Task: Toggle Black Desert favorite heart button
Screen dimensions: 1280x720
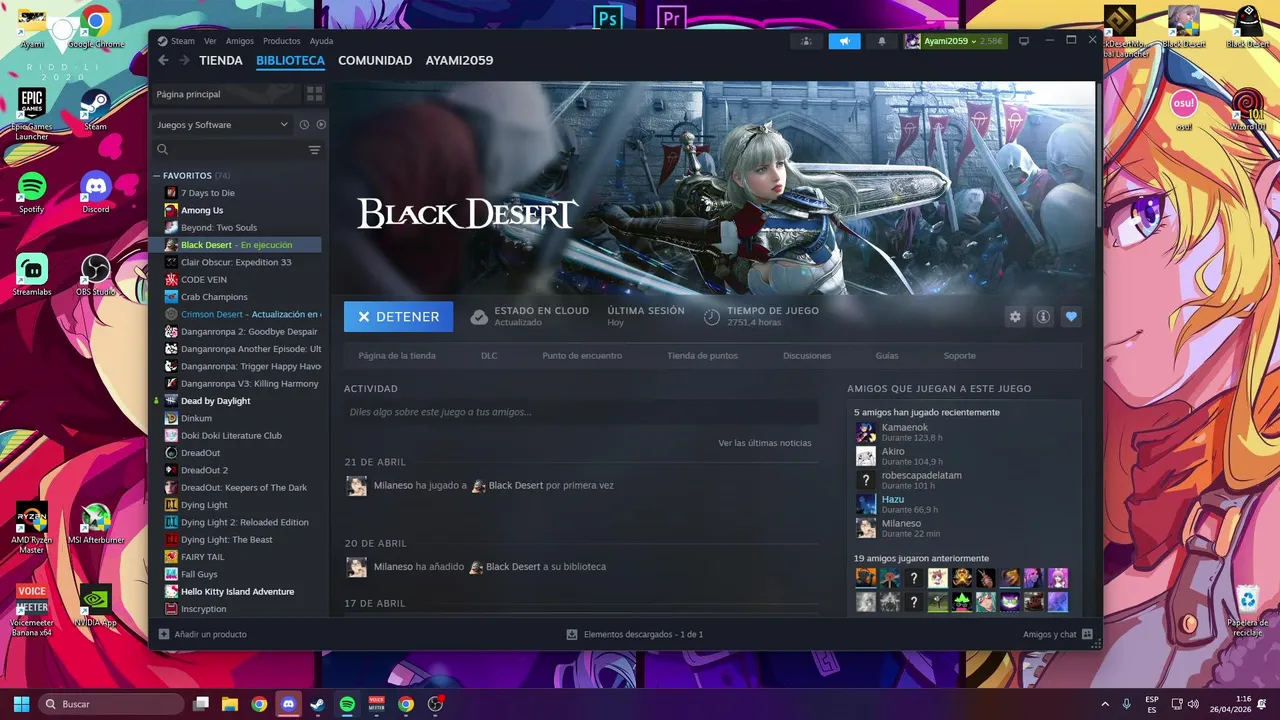Action: [x=1071, y=316]
